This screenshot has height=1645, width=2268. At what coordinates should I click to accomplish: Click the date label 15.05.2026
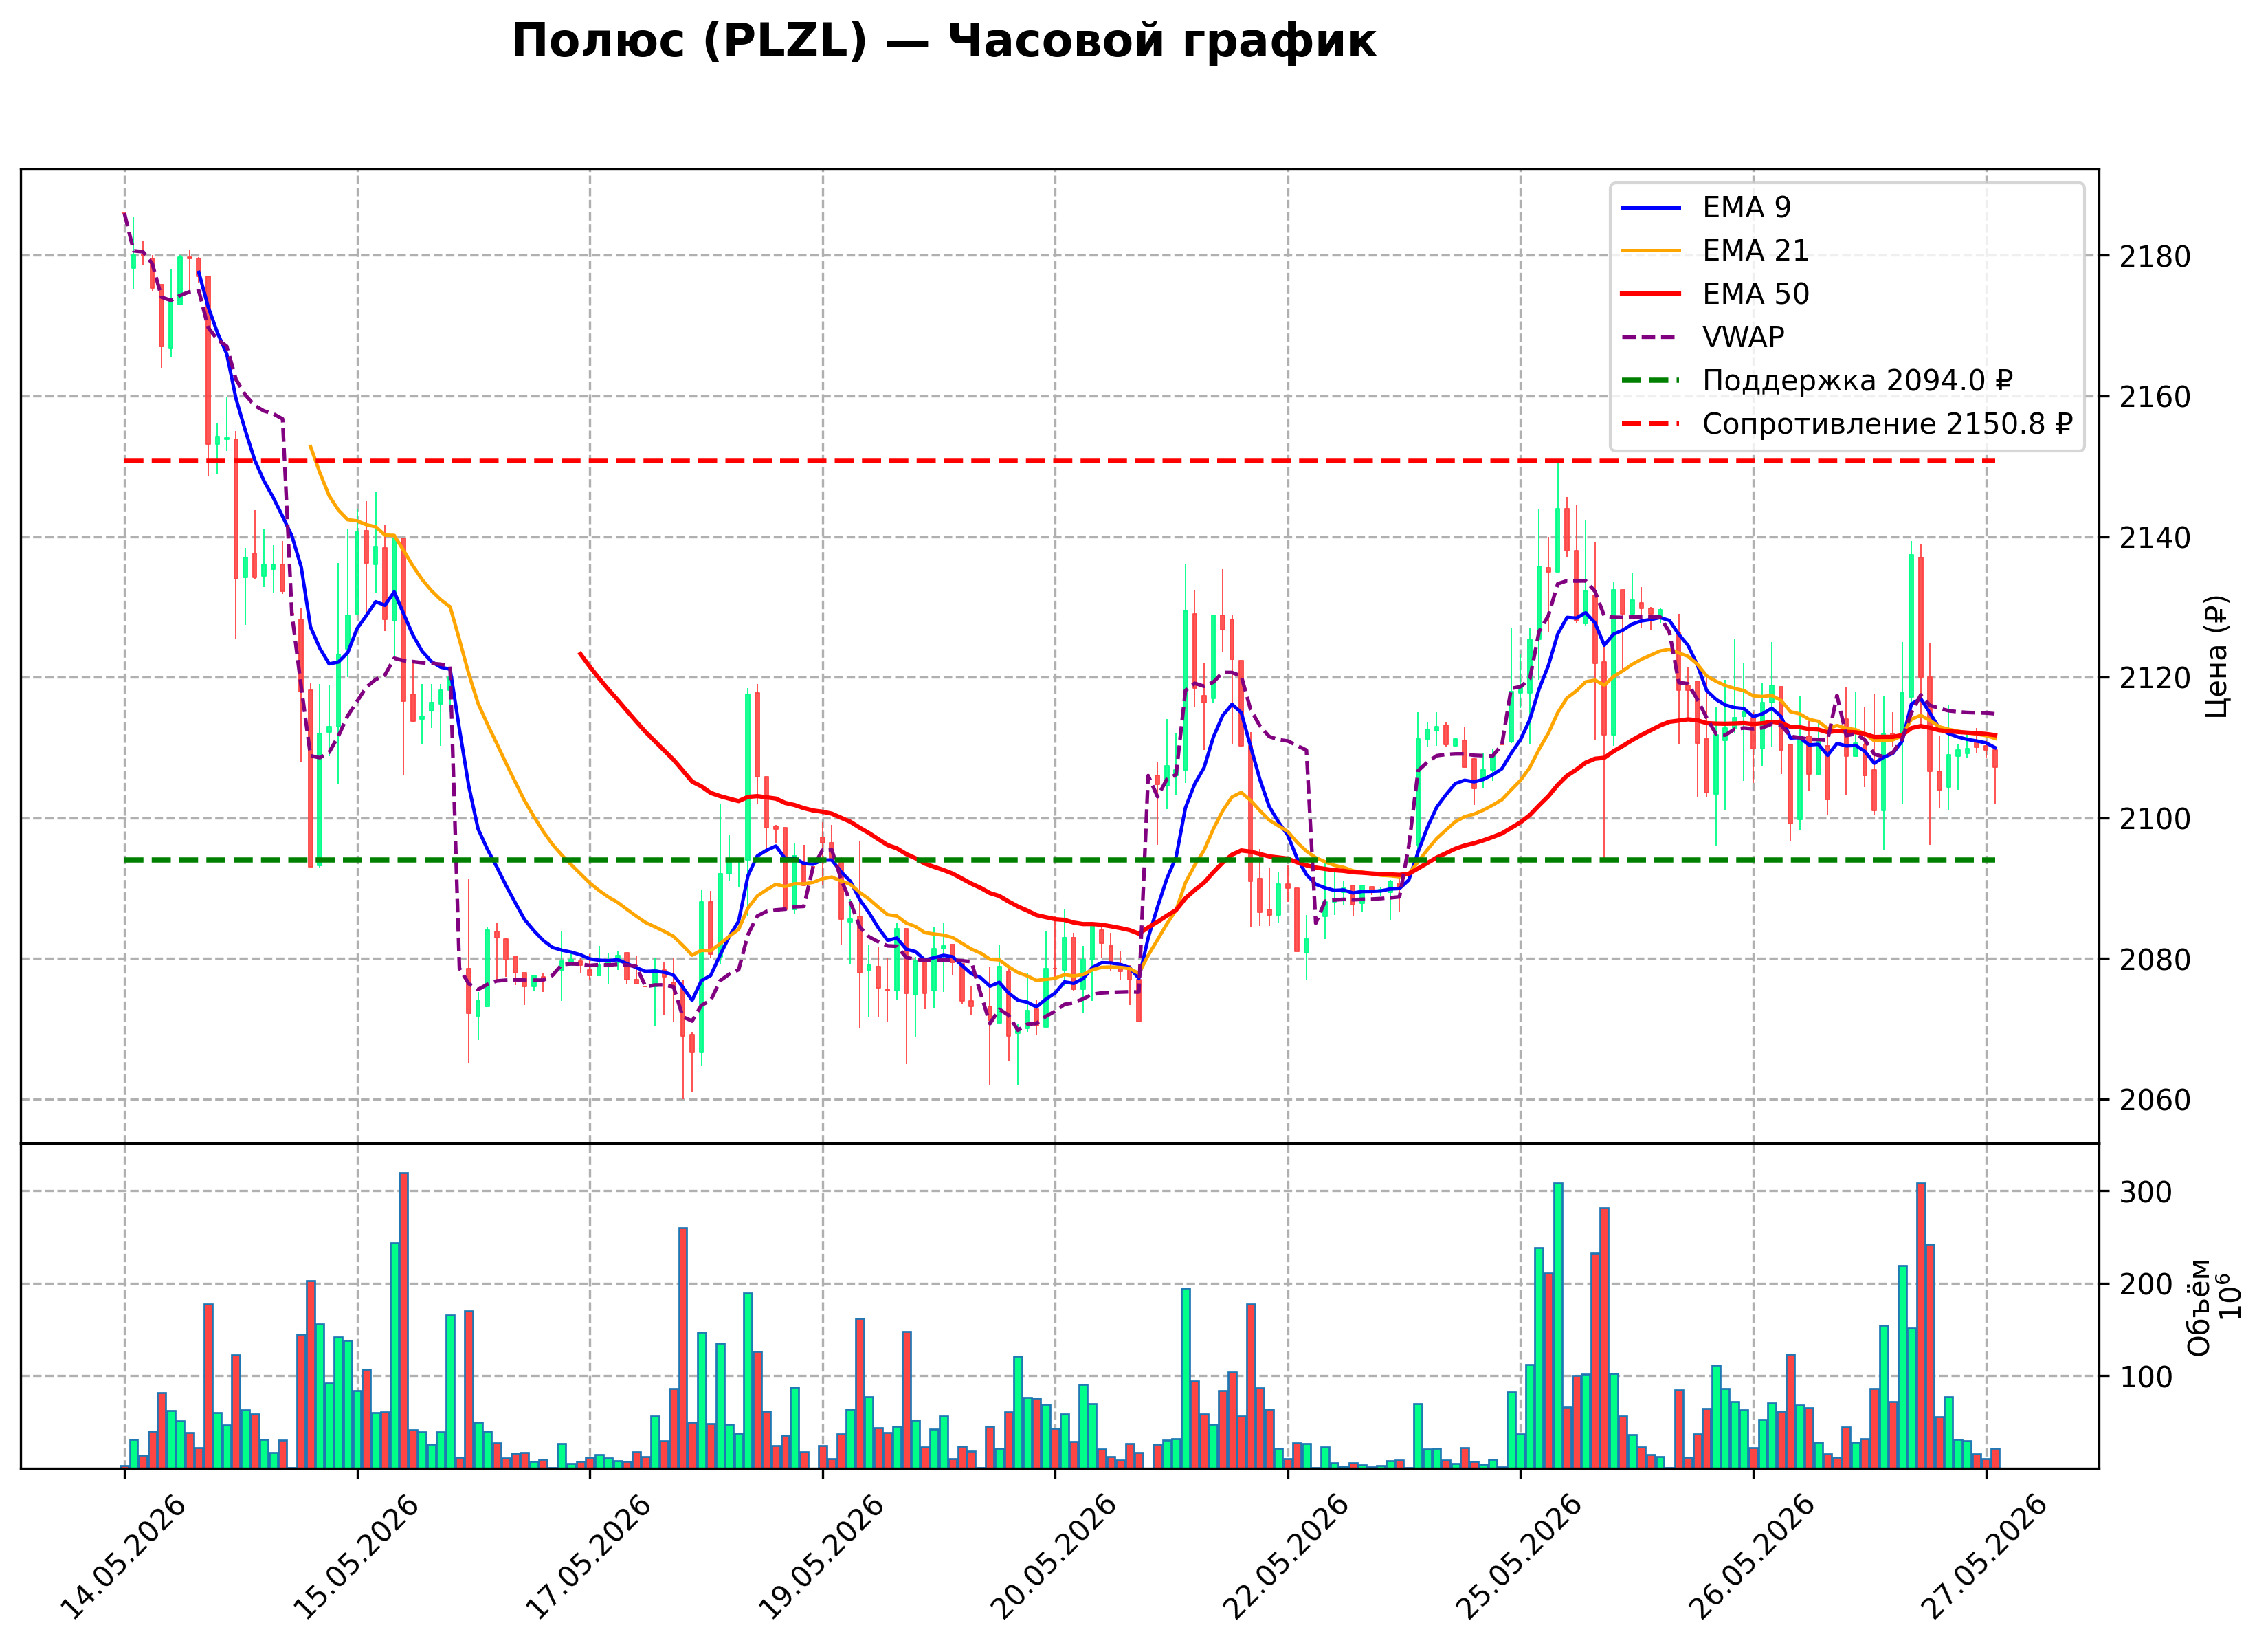tap(356, 1557)
